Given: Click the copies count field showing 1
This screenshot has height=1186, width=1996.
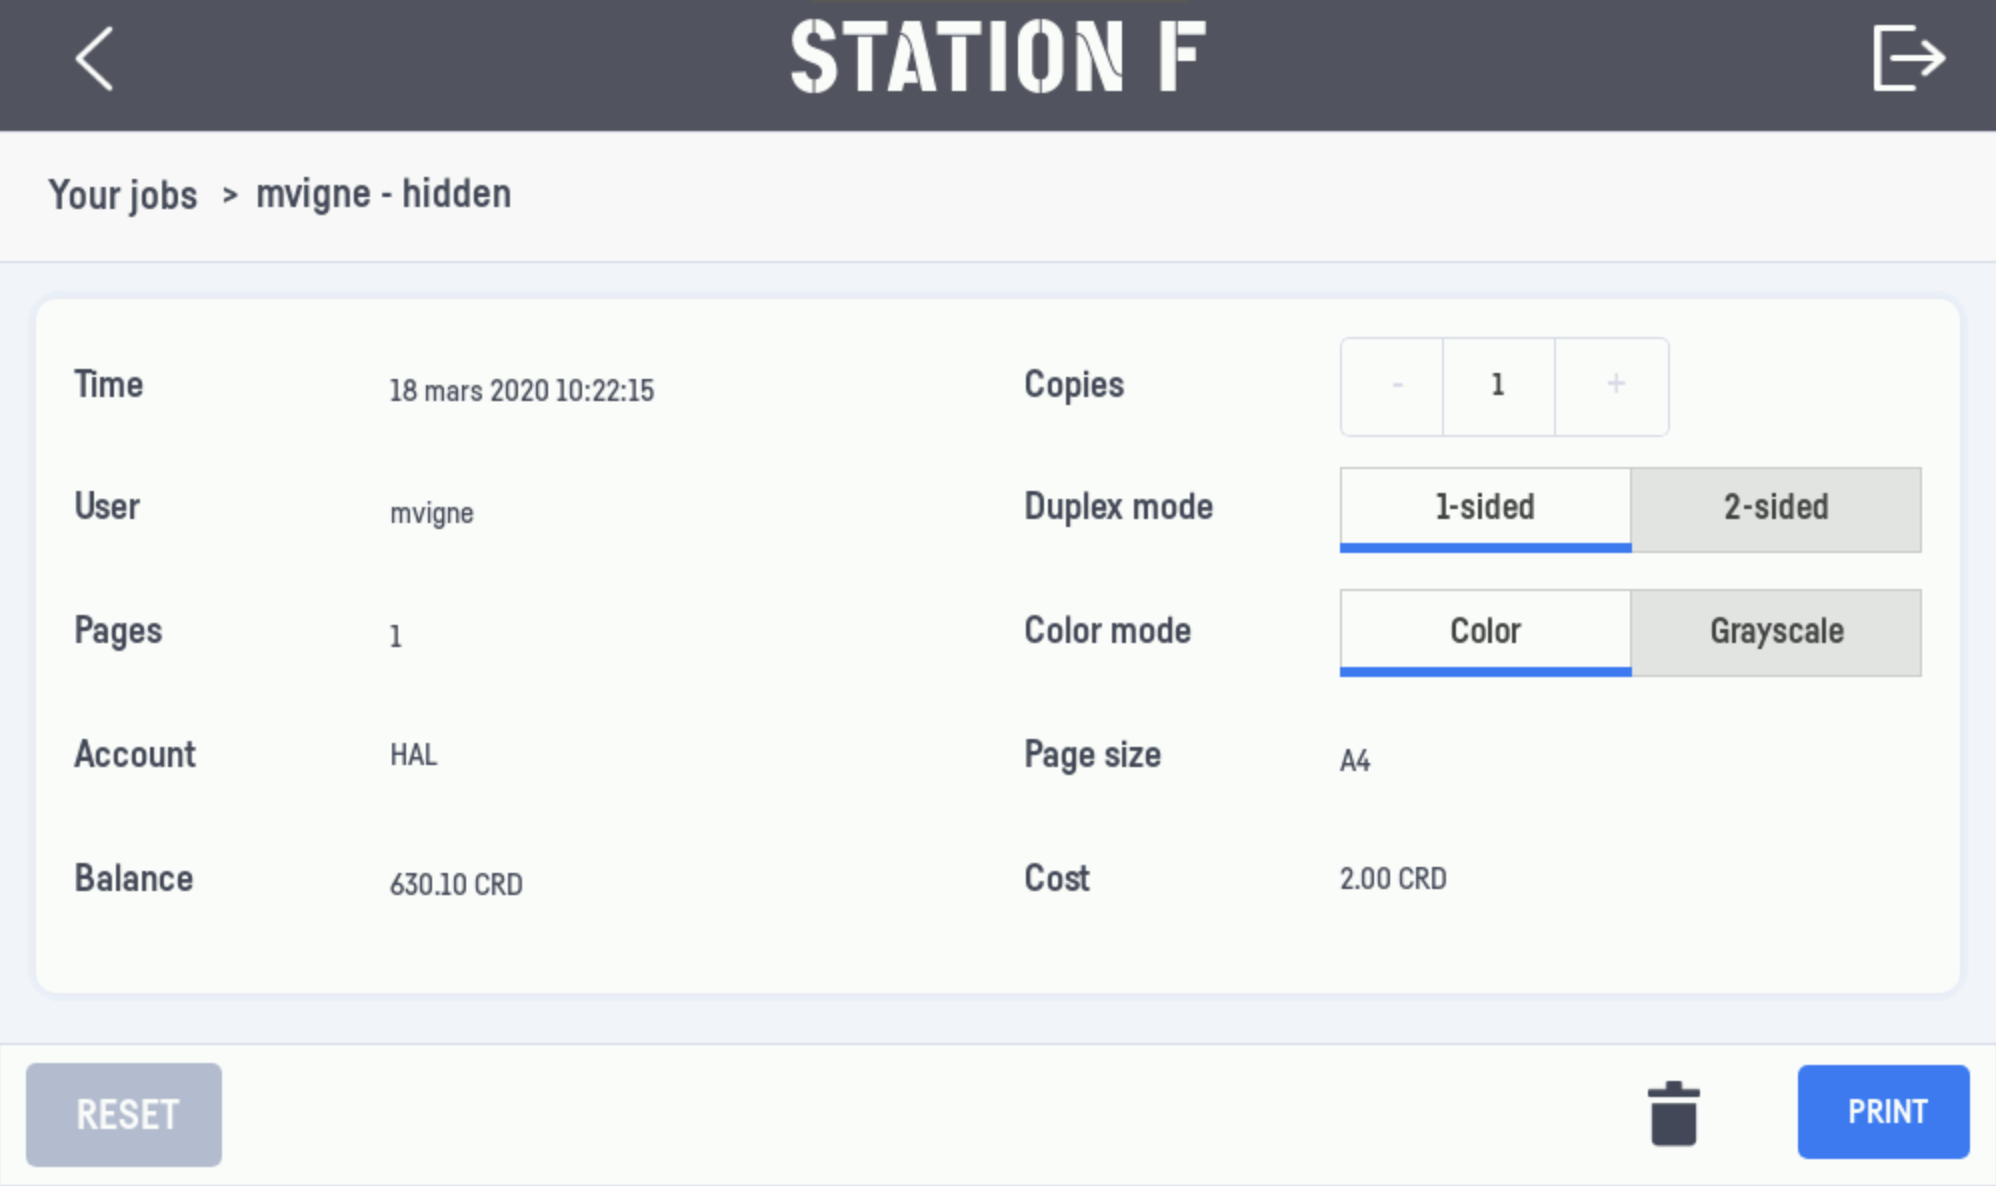Looking at the screenshot, I should tap(1498, 386).
